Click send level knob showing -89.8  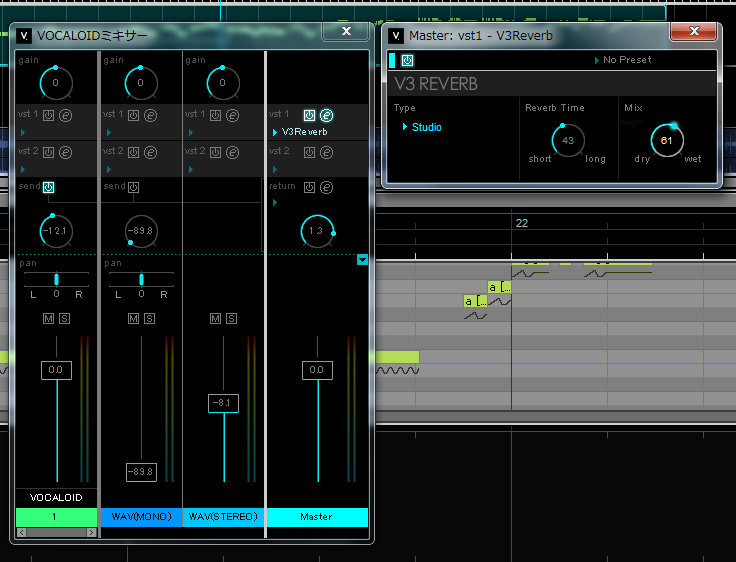(141, 231)
